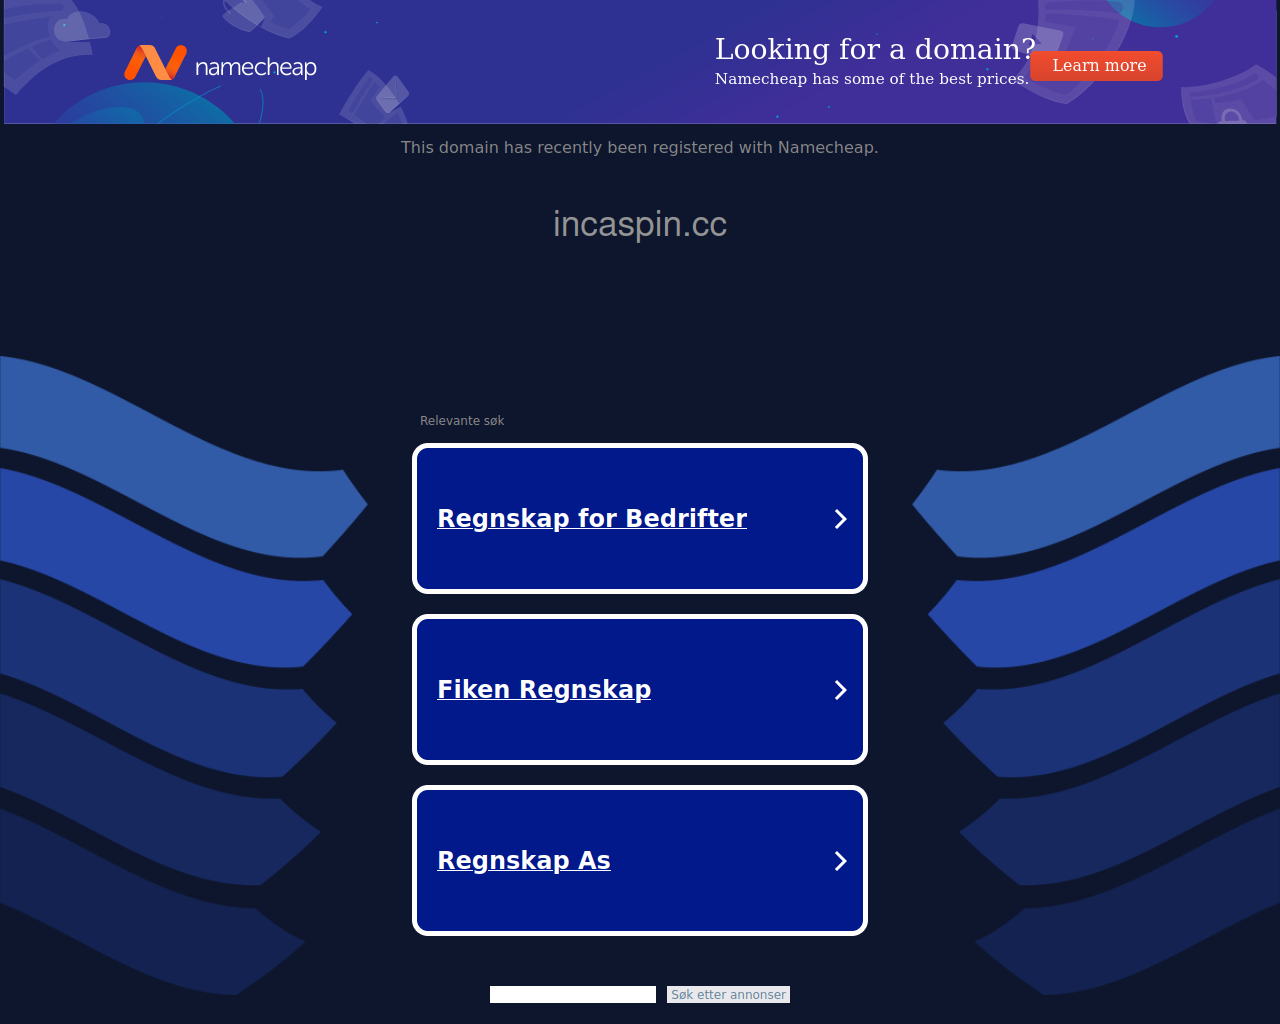Click the namecheap wordmark in banner
The height and width of the screenshot is (1024, 1280).
[x=256, y=68]
